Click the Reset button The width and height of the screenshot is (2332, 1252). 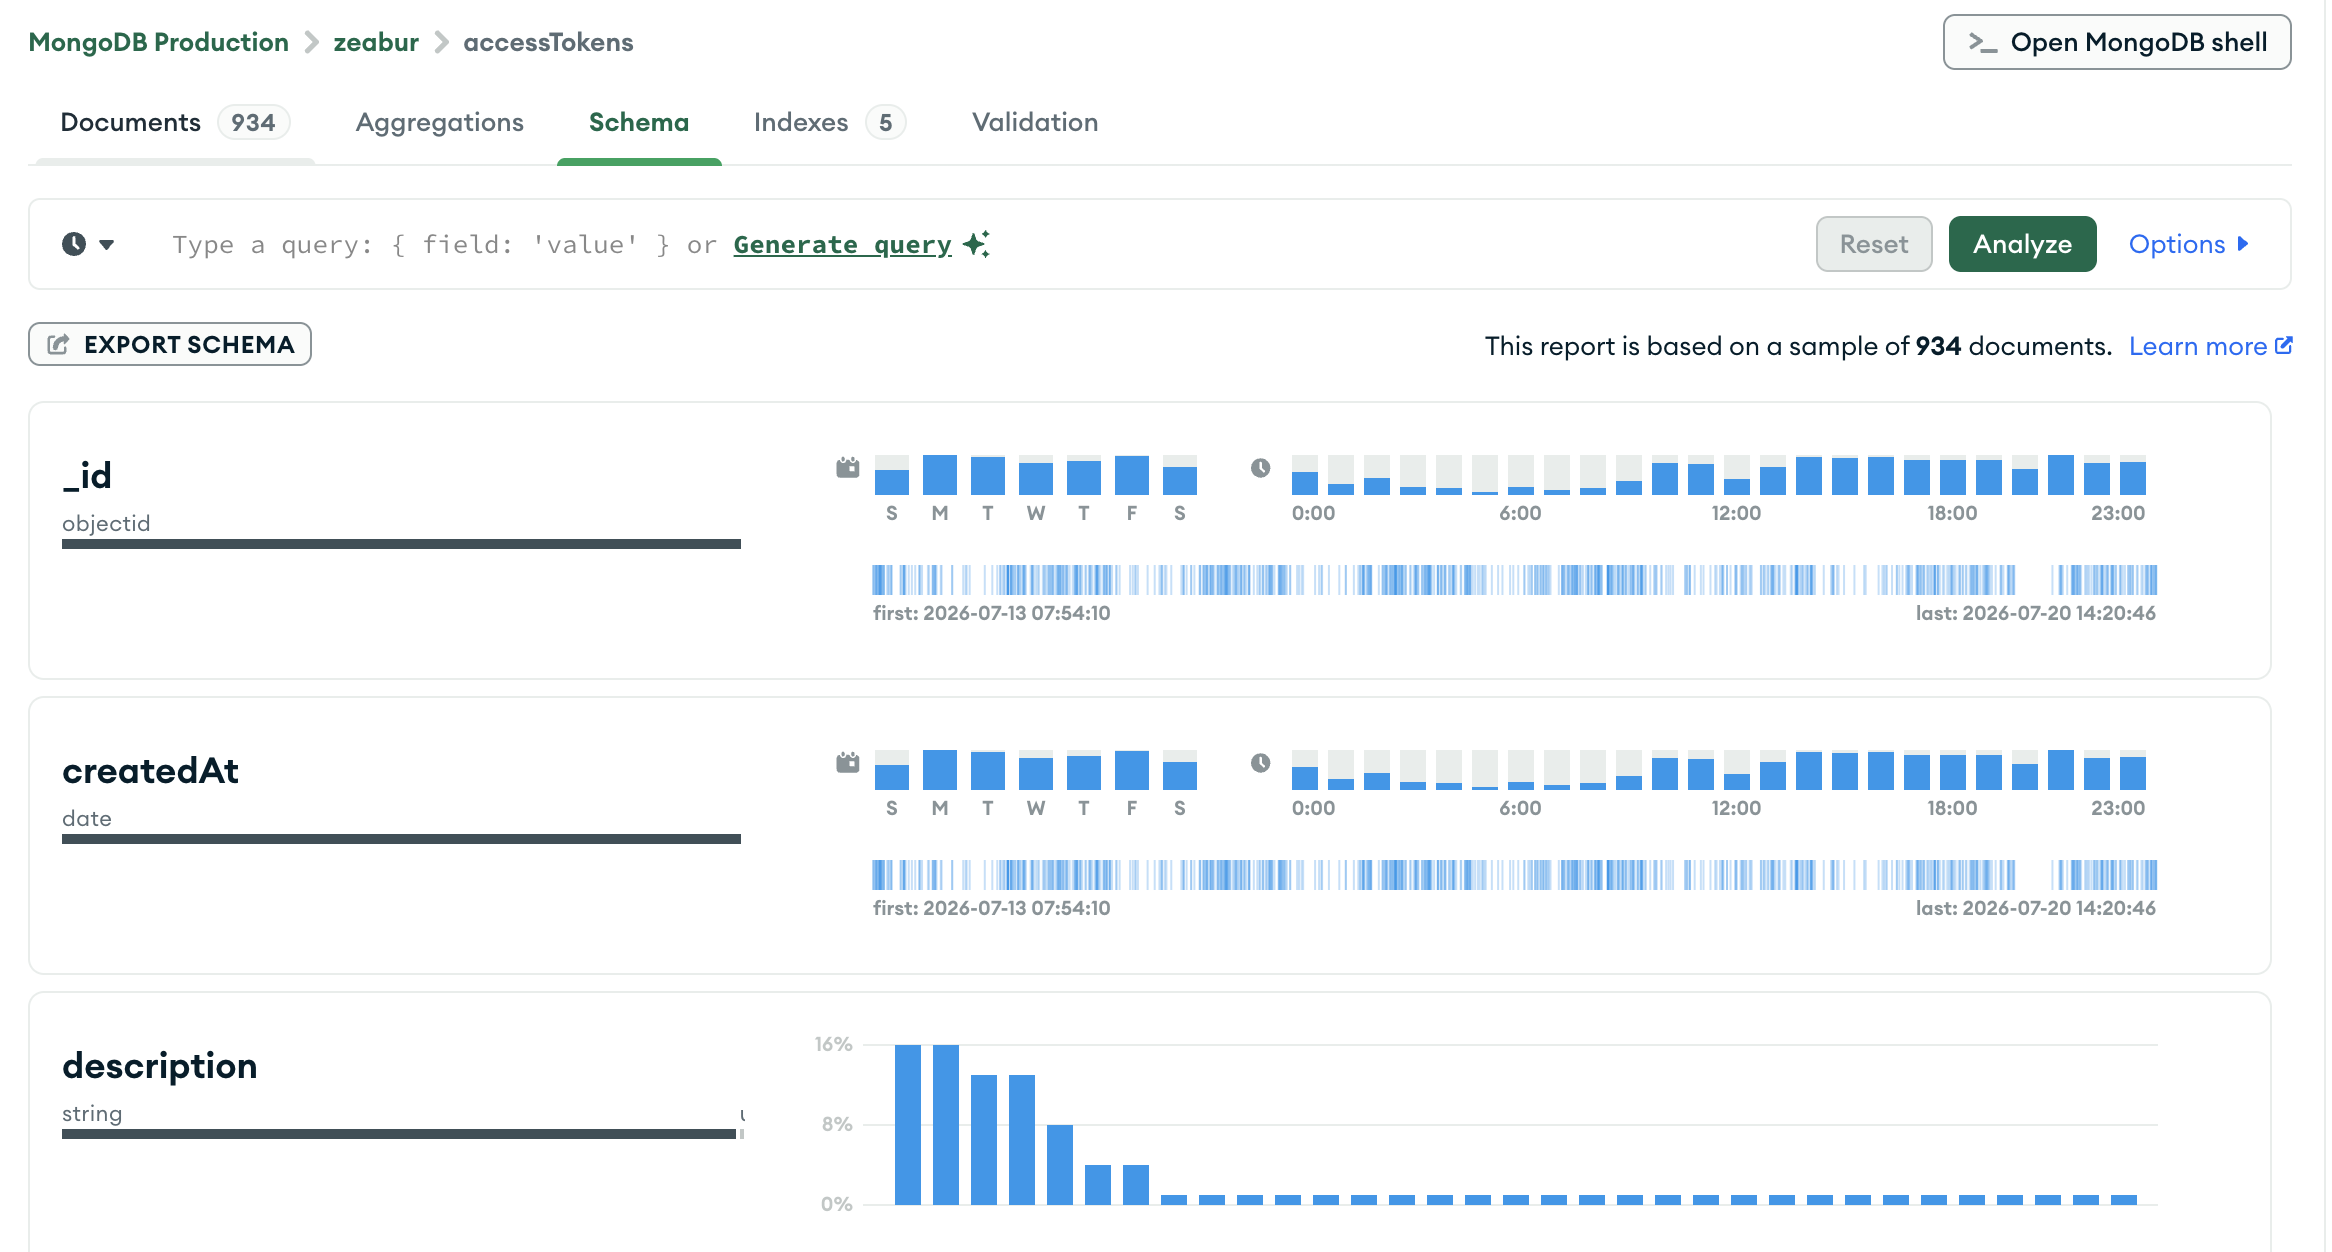click(x=1874, y=244)
